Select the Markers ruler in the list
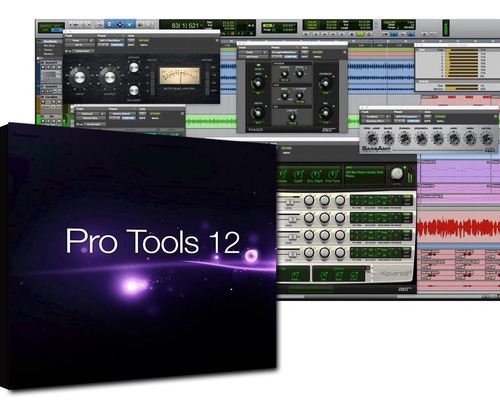Viewport: 500px width, 416px height. click(49, 54)
